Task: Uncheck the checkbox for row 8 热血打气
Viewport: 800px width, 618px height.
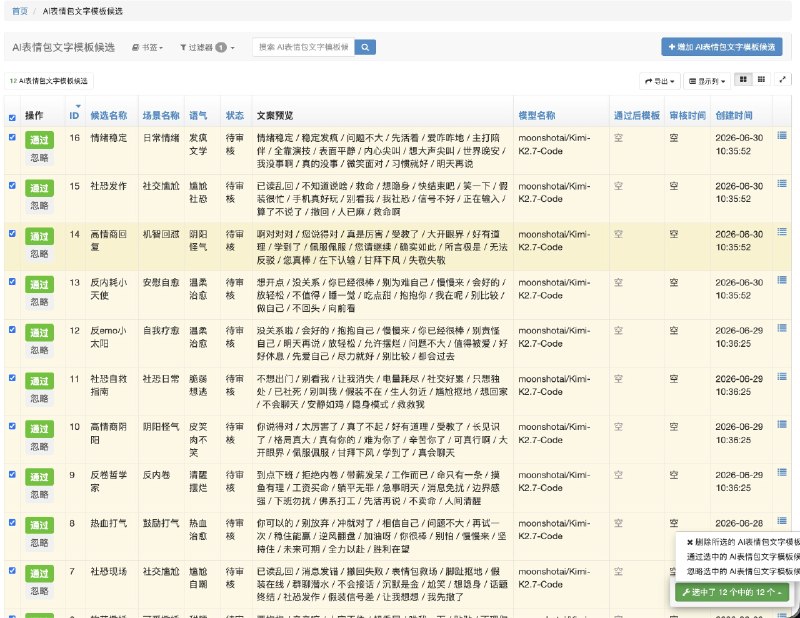Action: pos(12,522)
